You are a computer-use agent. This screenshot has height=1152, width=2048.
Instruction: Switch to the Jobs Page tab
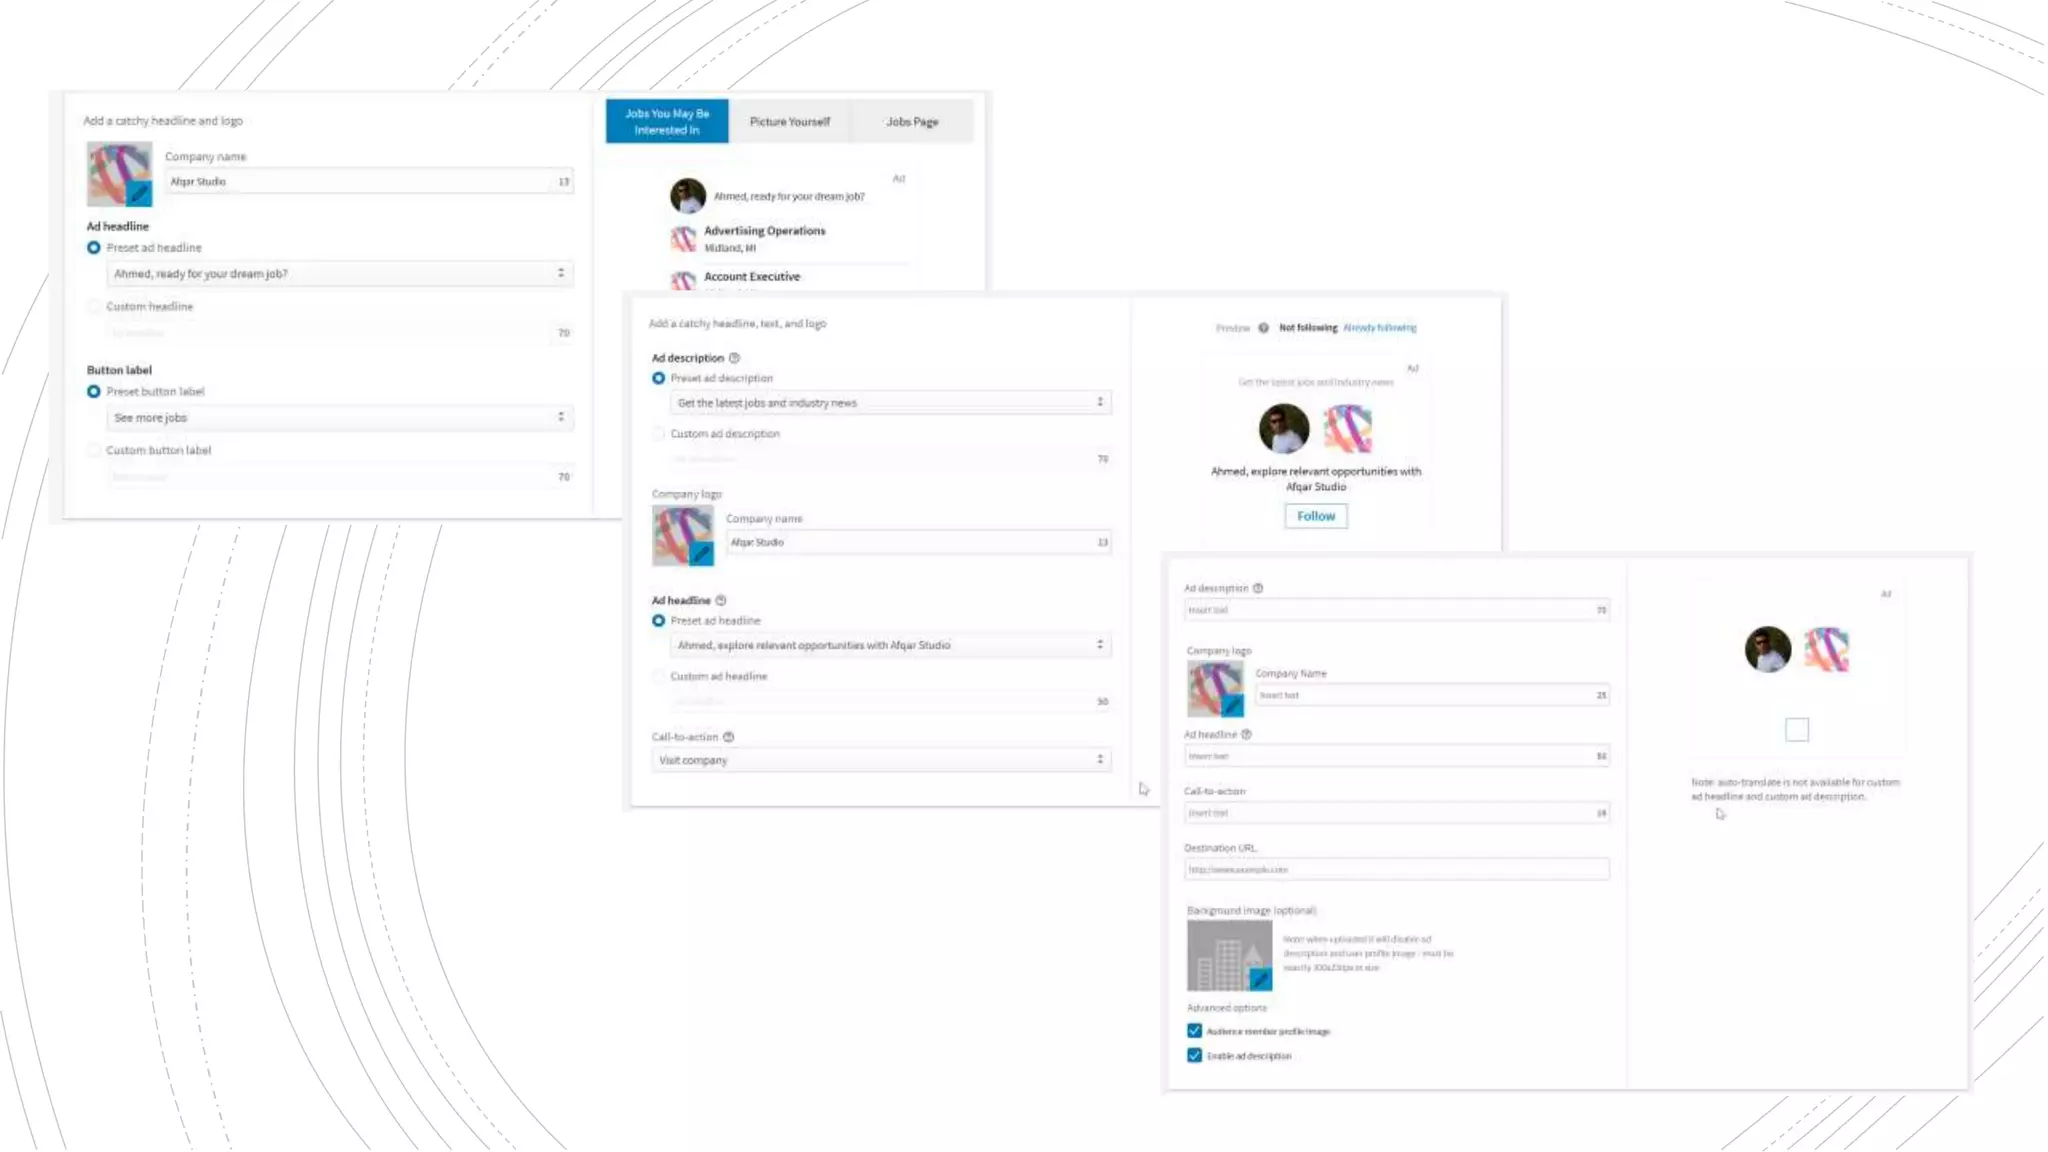911,122
